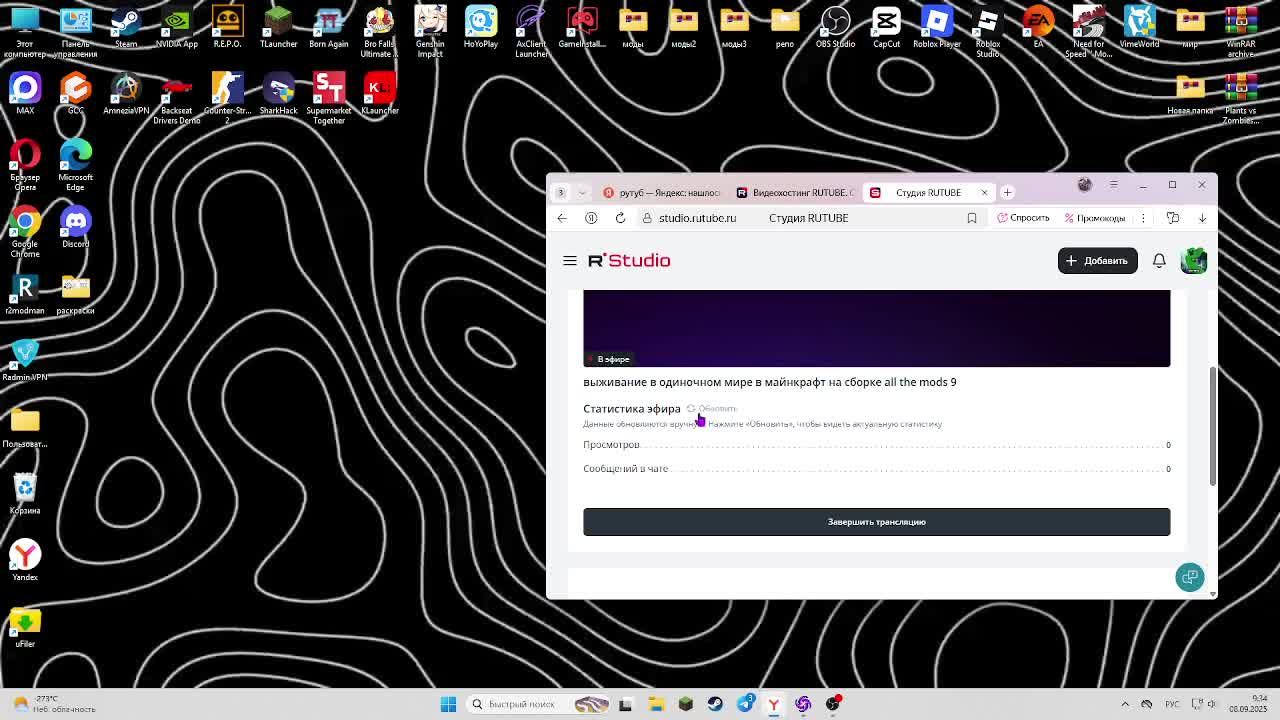The width and height of the screenshot is (1280, 720).
Task: Expand the browser tab list chevron
Action: pos(582,192)
